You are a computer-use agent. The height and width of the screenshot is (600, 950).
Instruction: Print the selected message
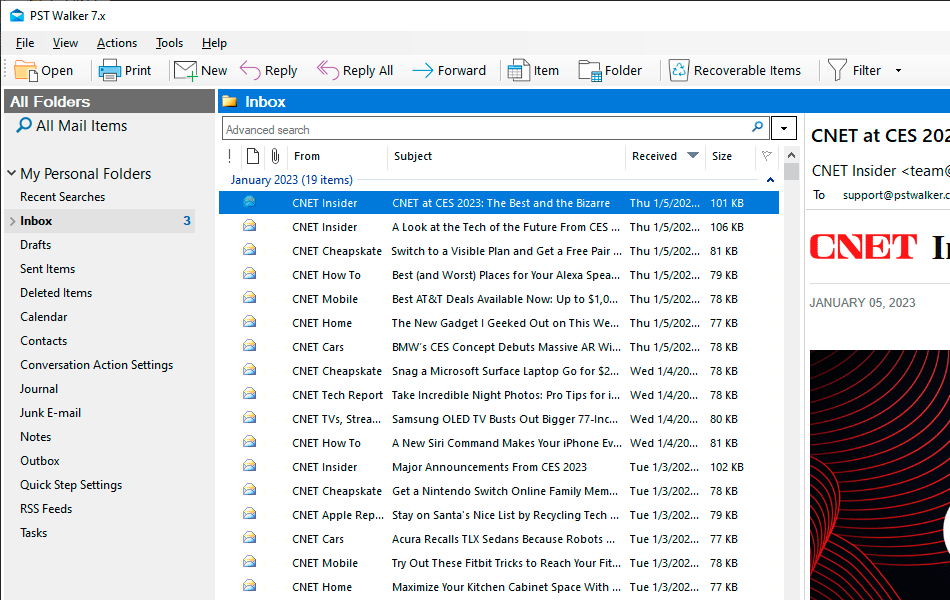point(125,71)
